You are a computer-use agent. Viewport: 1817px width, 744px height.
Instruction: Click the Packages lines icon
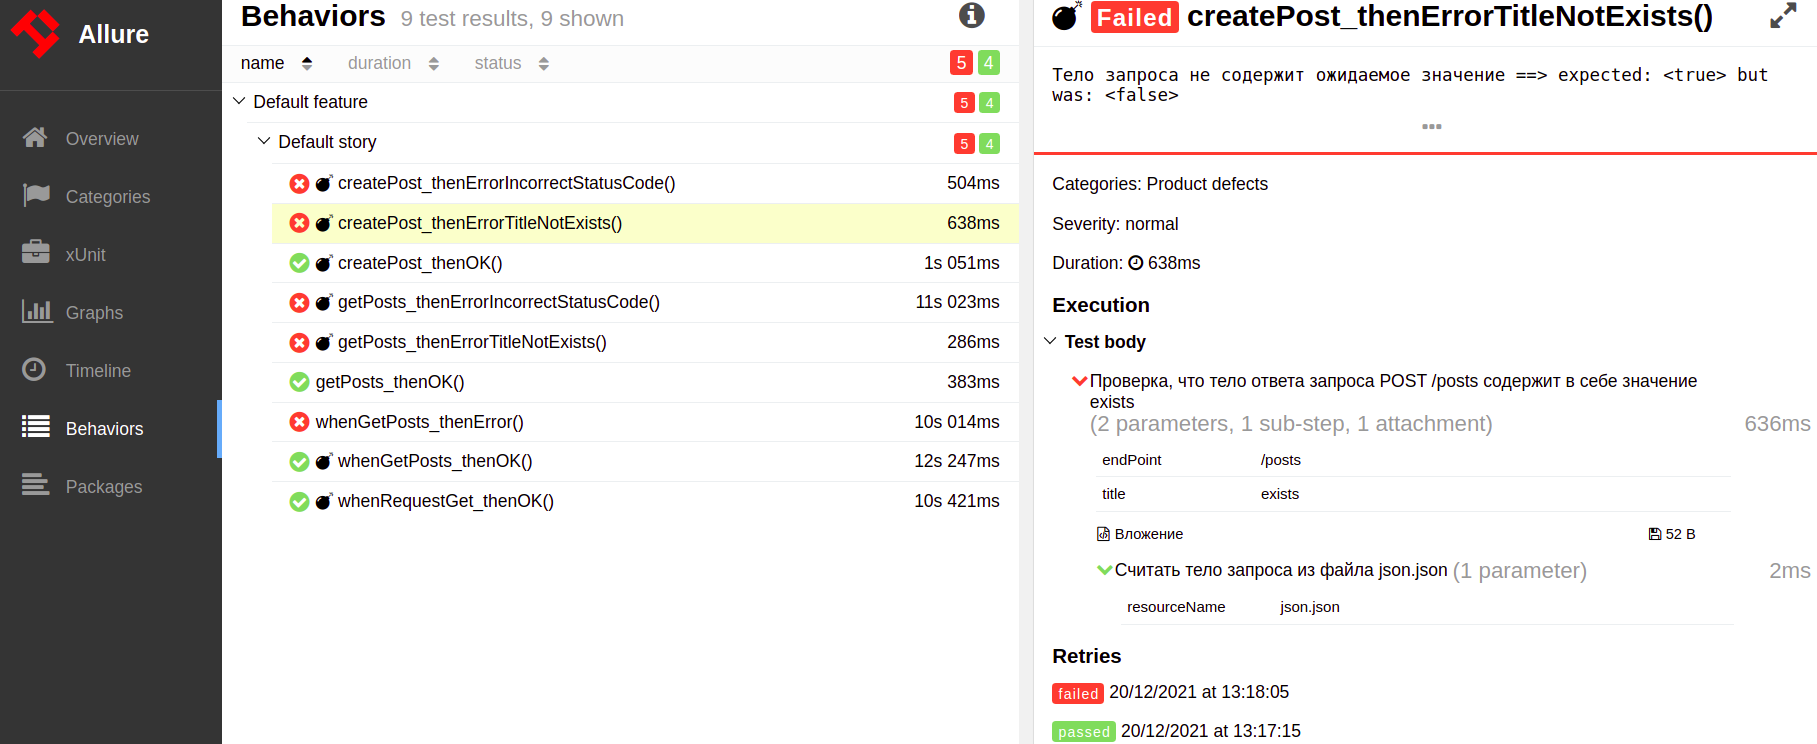[36, 485]
